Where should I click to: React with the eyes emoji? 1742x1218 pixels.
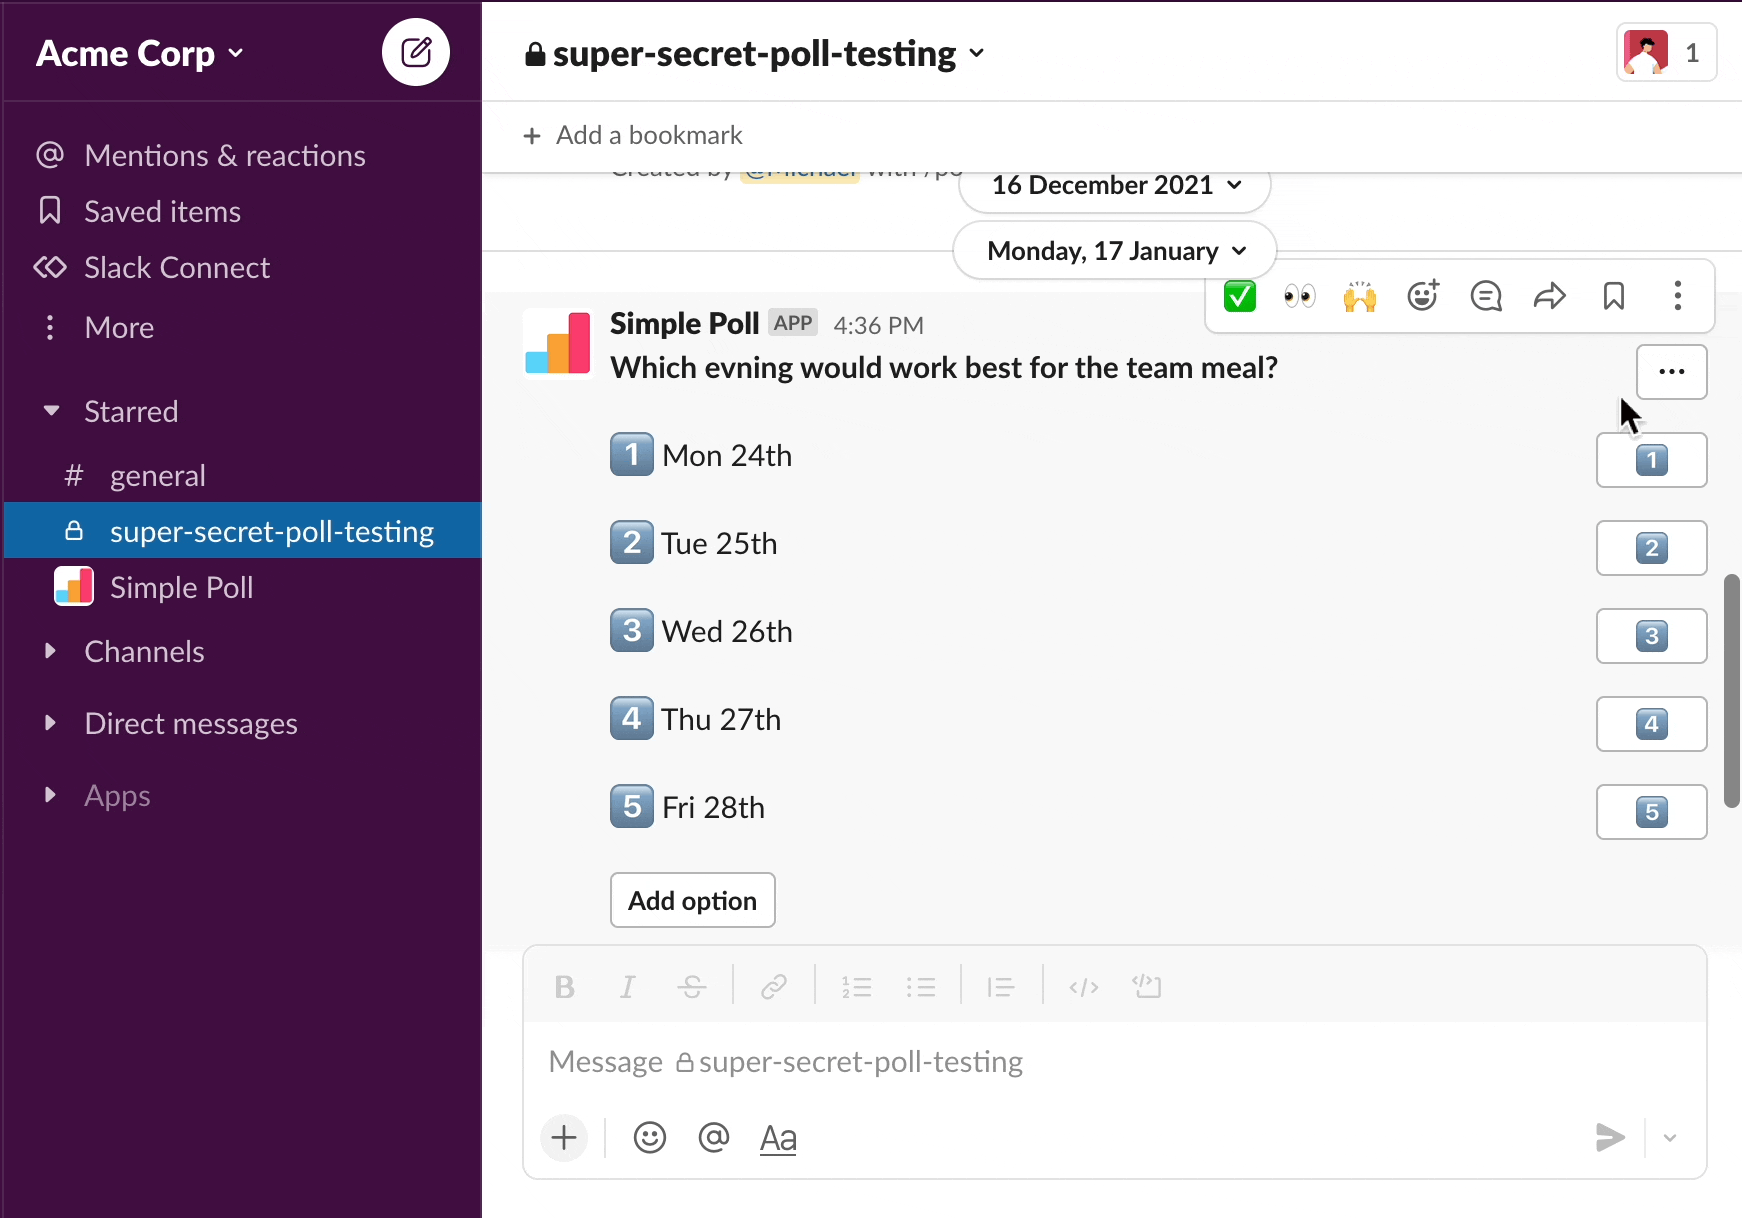[1300, 296]
